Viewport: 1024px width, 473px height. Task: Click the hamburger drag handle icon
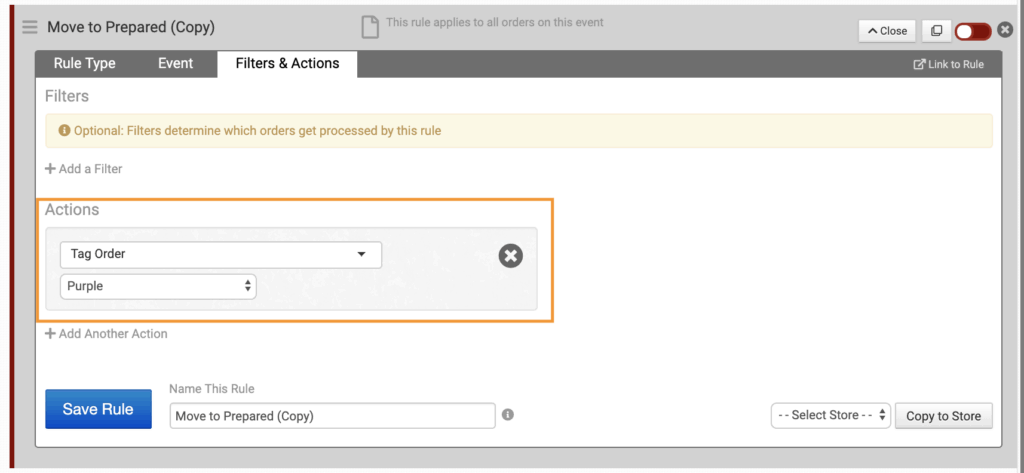coord(30,27)
